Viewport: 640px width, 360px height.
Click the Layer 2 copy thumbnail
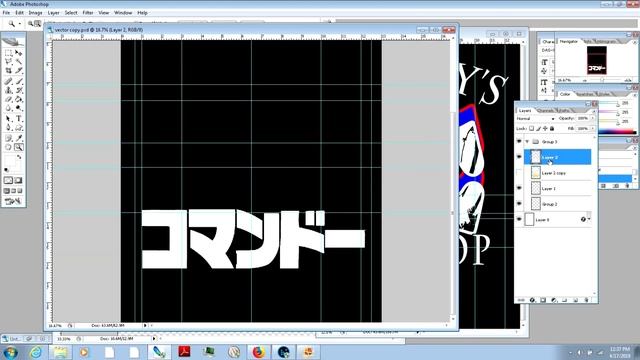(x=536, y=173)
